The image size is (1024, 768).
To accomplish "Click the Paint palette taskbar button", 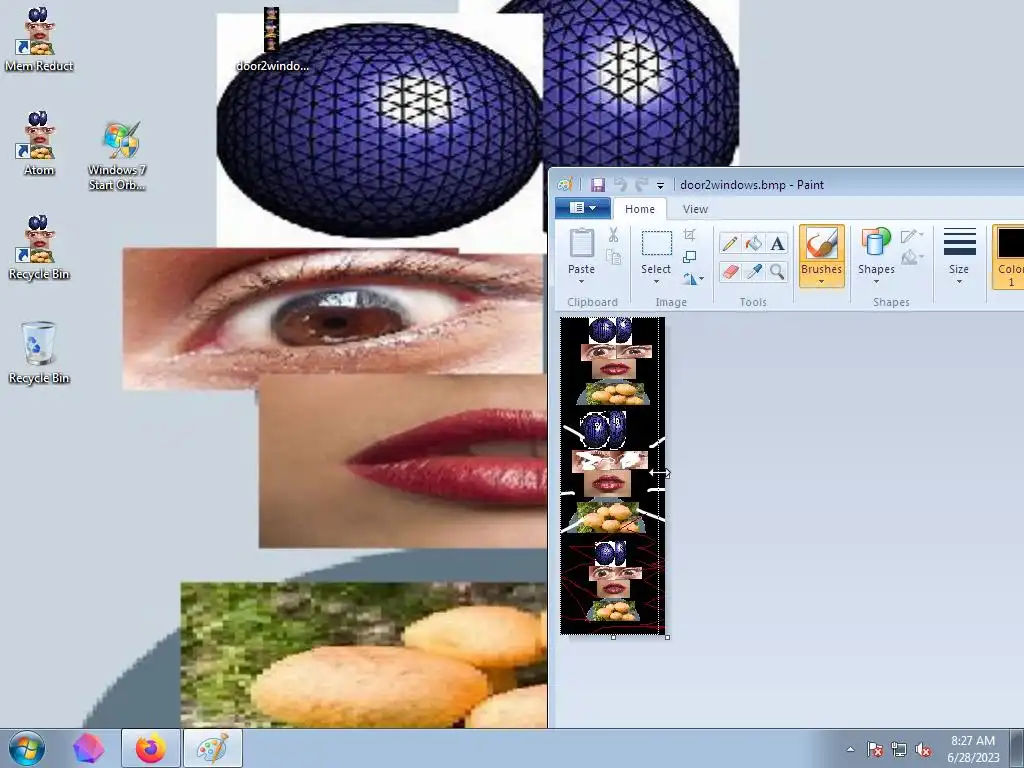I will 213,748.
